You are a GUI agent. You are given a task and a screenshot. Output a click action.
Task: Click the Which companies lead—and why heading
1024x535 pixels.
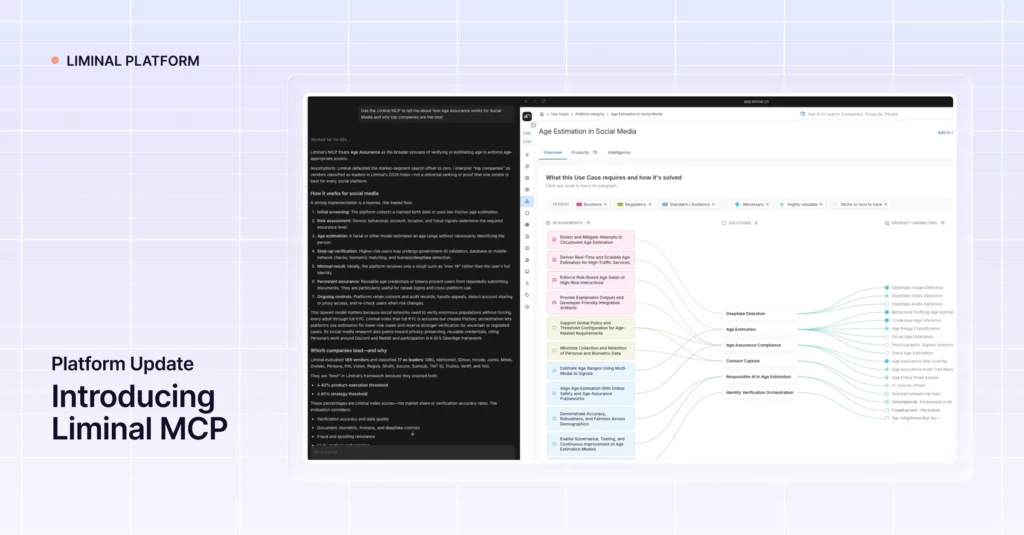348,350
